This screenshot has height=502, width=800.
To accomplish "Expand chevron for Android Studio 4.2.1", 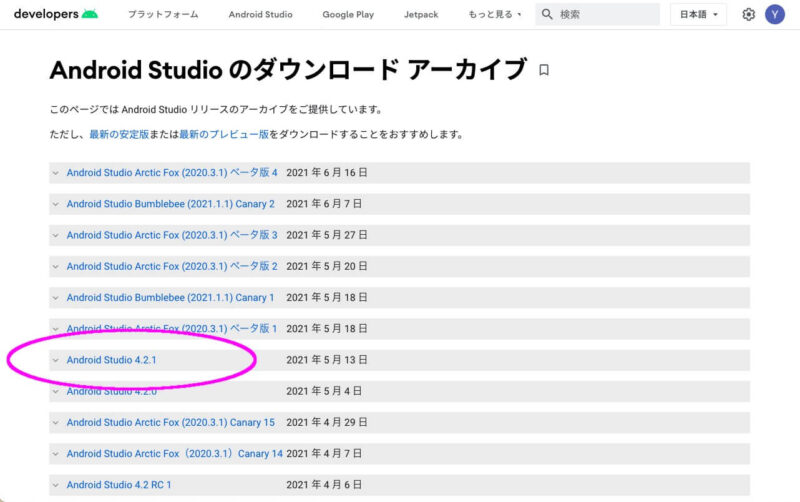I will click(56, 360).
